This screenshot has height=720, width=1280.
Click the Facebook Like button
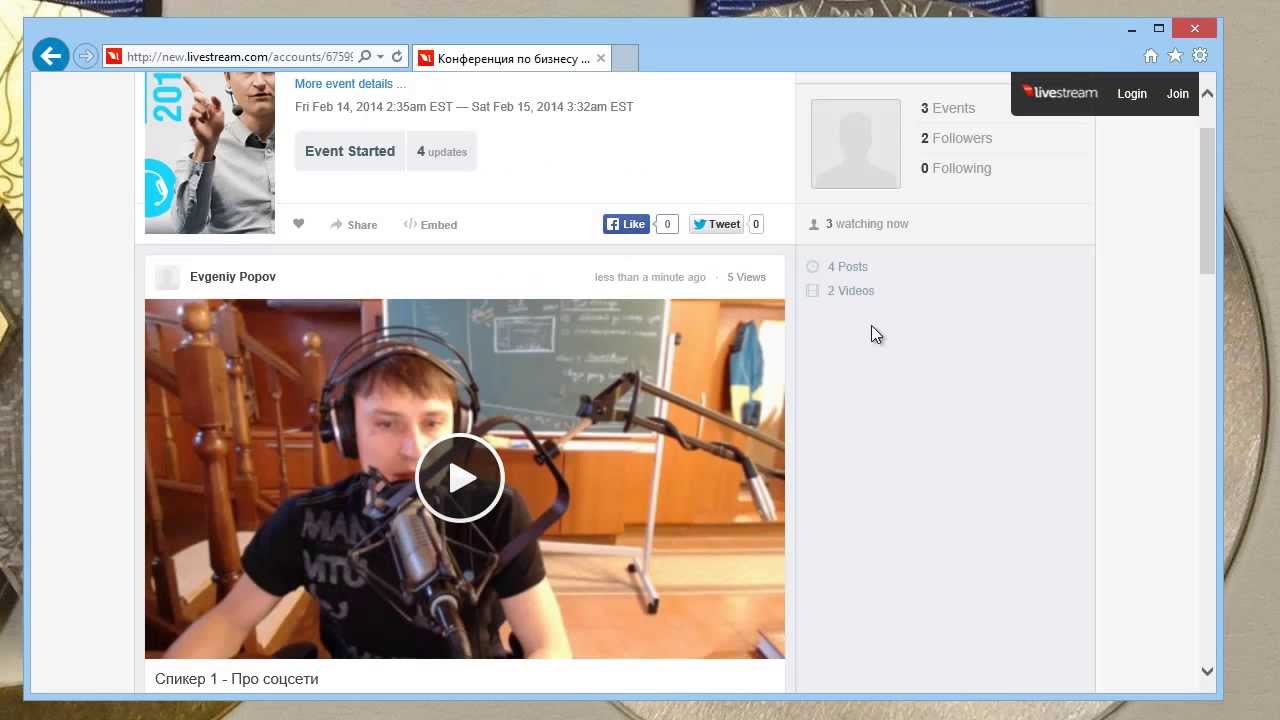[626, 224]
